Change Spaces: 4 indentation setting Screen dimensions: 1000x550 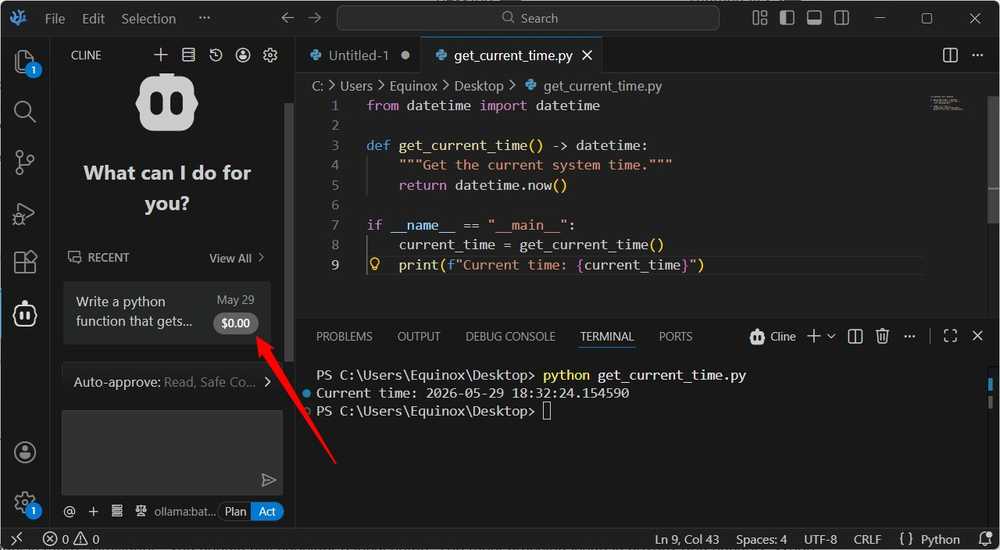(x=761, y=539)
